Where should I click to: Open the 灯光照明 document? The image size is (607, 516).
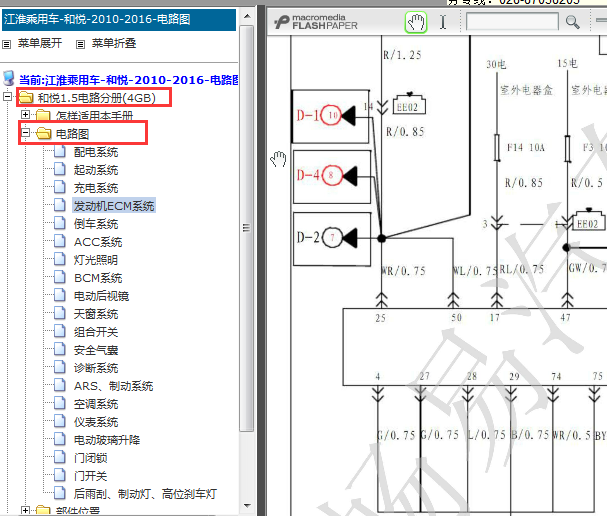click(x=96, y=260)
